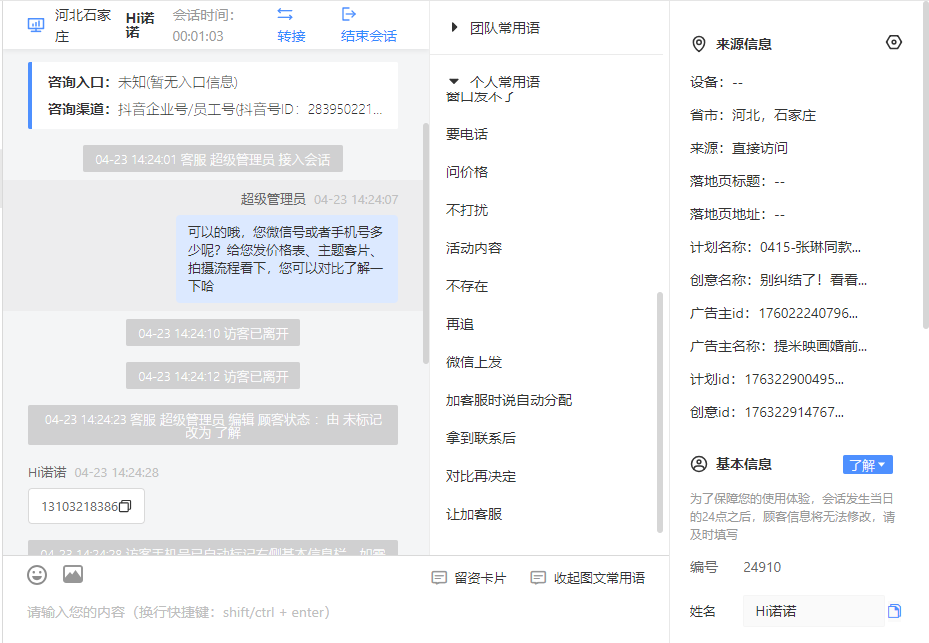Select the 活动内容 quick phrase
Viewport: 929px width, 643px height.
(474, 248)
